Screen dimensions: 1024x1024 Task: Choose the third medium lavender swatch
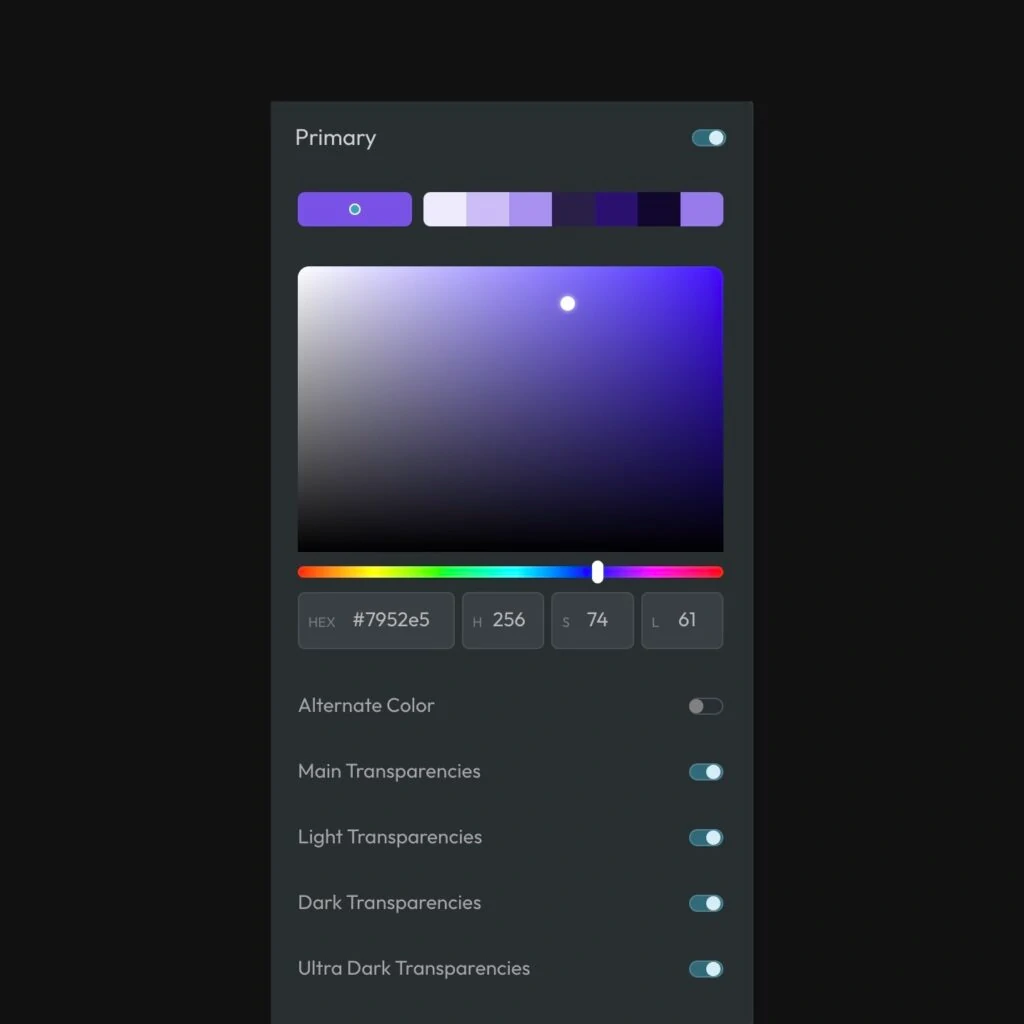[x=530, y=209]
